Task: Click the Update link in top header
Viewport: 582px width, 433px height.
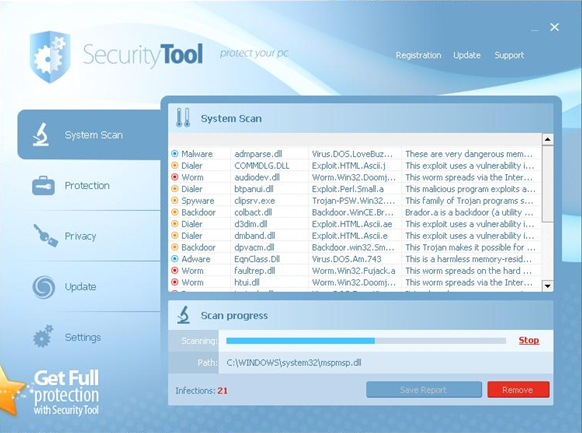Action: (x=467, y=55)
